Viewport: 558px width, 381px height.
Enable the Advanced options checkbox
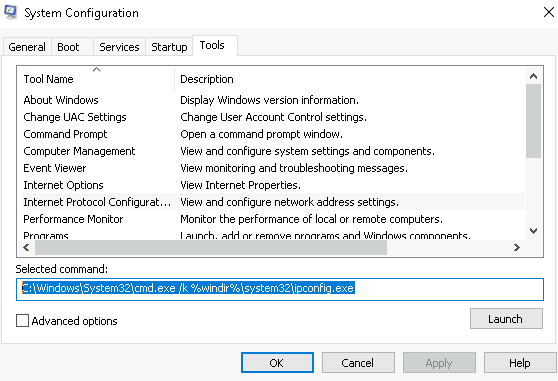pyautogui.click(x=22, y=321)
